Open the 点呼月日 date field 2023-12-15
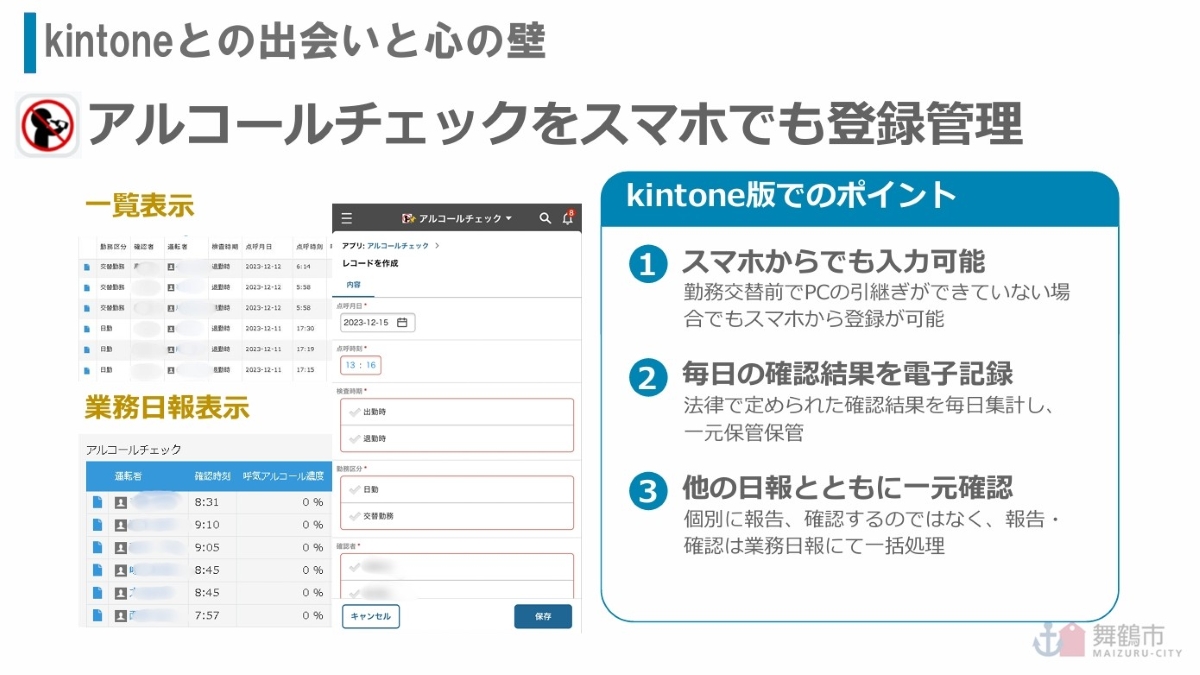The image size is (1200, 675). [x=376, y=323]
